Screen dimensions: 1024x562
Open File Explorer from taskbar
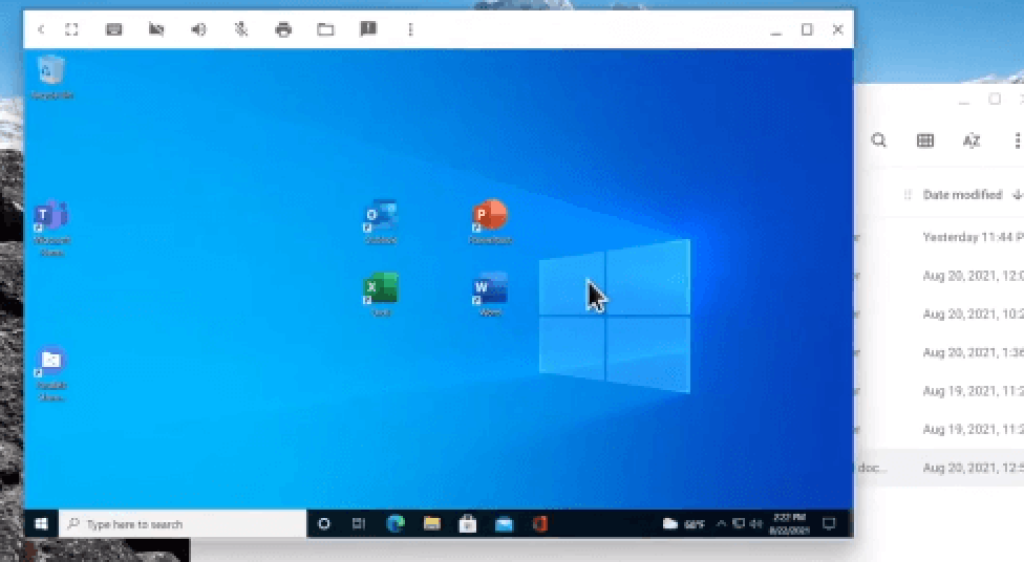[x=432, y=523]
